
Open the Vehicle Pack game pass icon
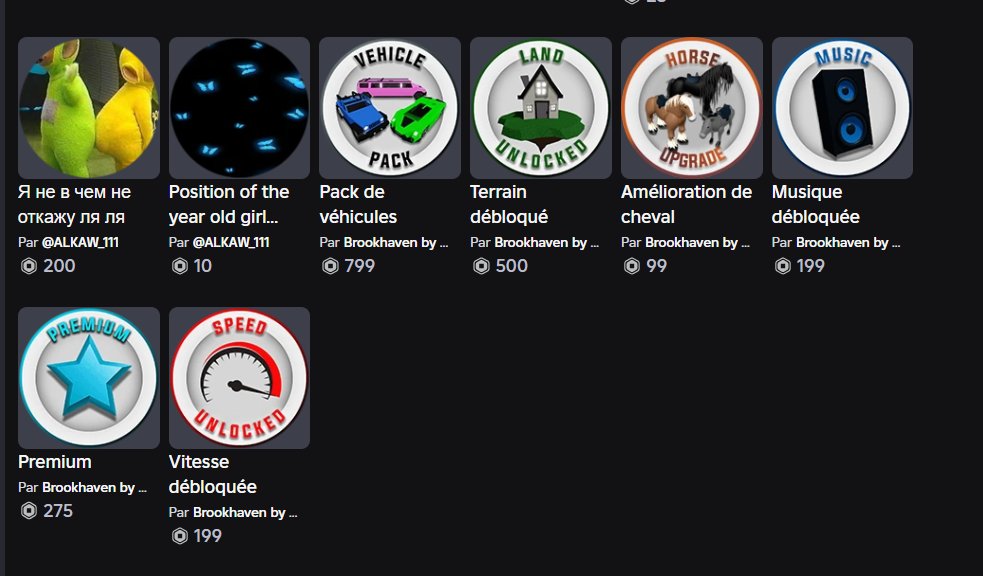390,108
